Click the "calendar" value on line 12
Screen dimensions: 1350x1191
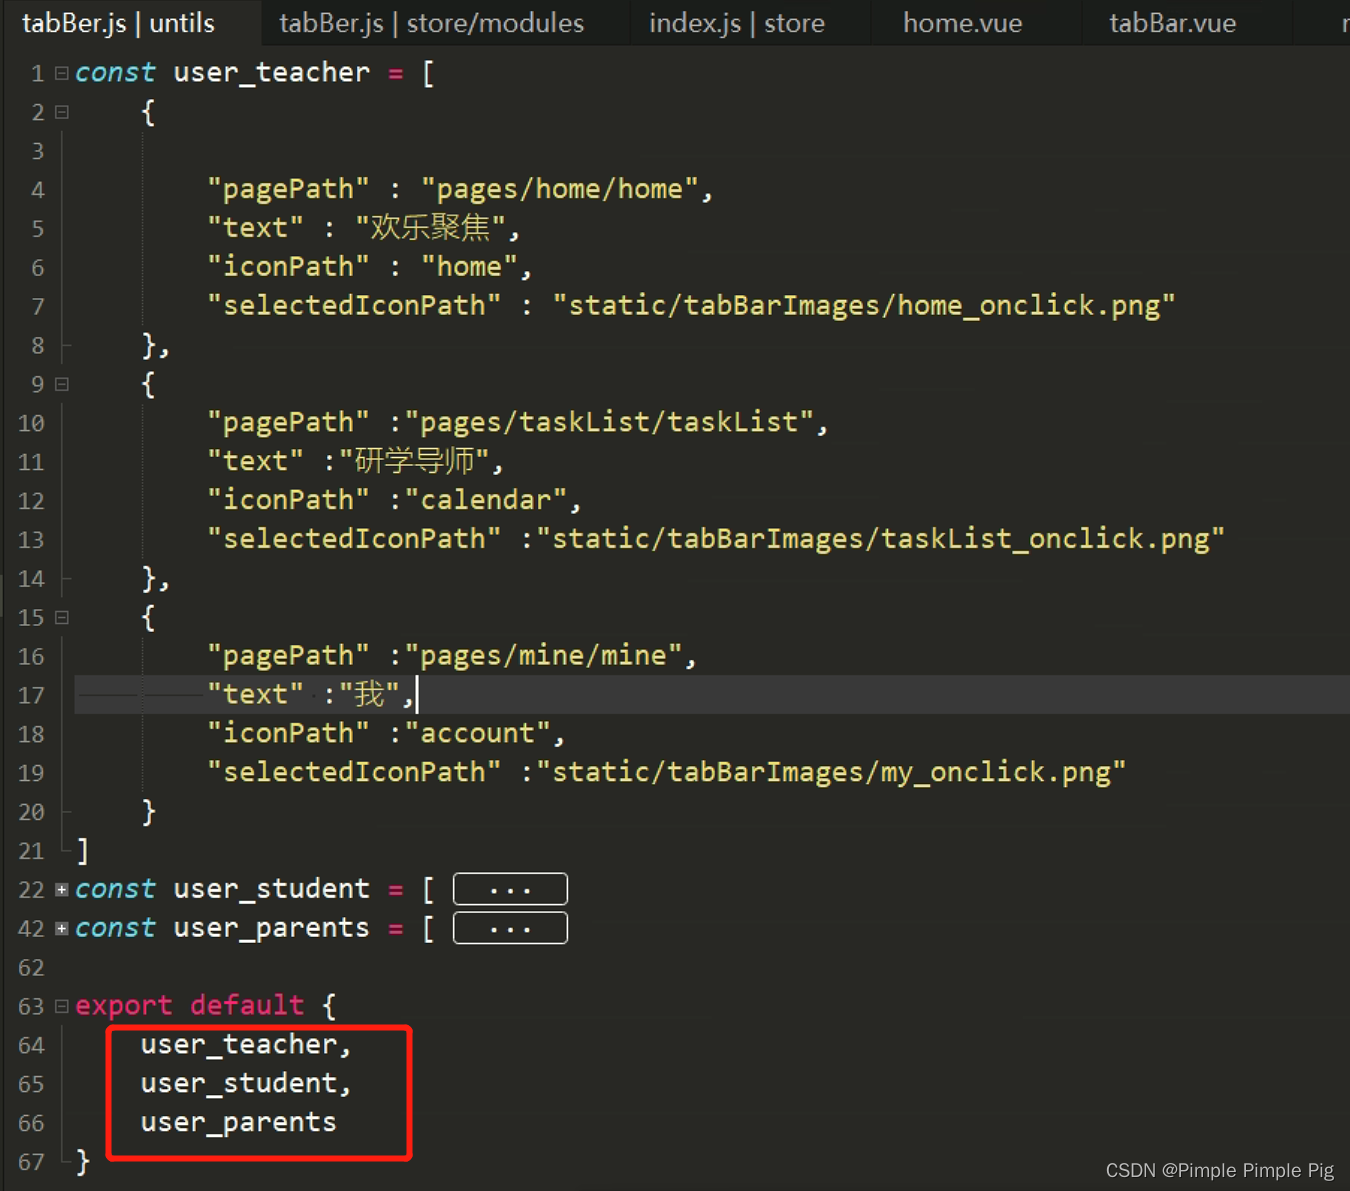(486, 500)
